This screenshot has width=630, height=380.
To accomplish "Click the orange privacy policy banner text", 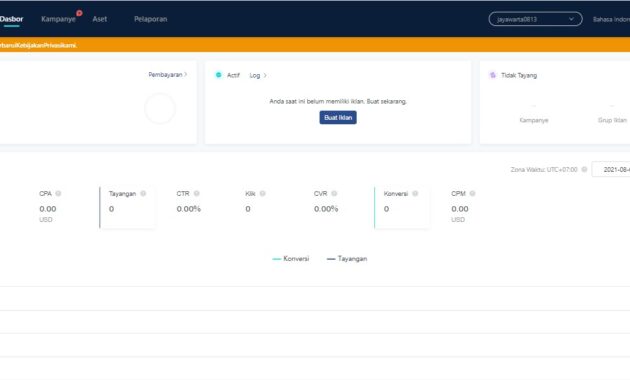I will 38,45.
